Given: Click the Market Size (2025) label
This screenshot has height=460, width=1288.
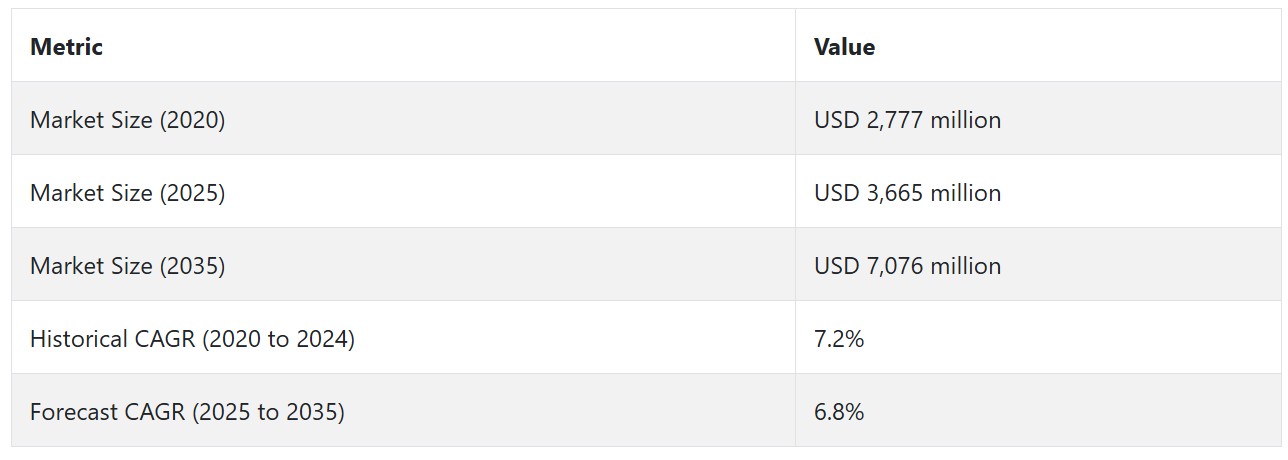Looking at the screenshot, I should coord(128,193).
